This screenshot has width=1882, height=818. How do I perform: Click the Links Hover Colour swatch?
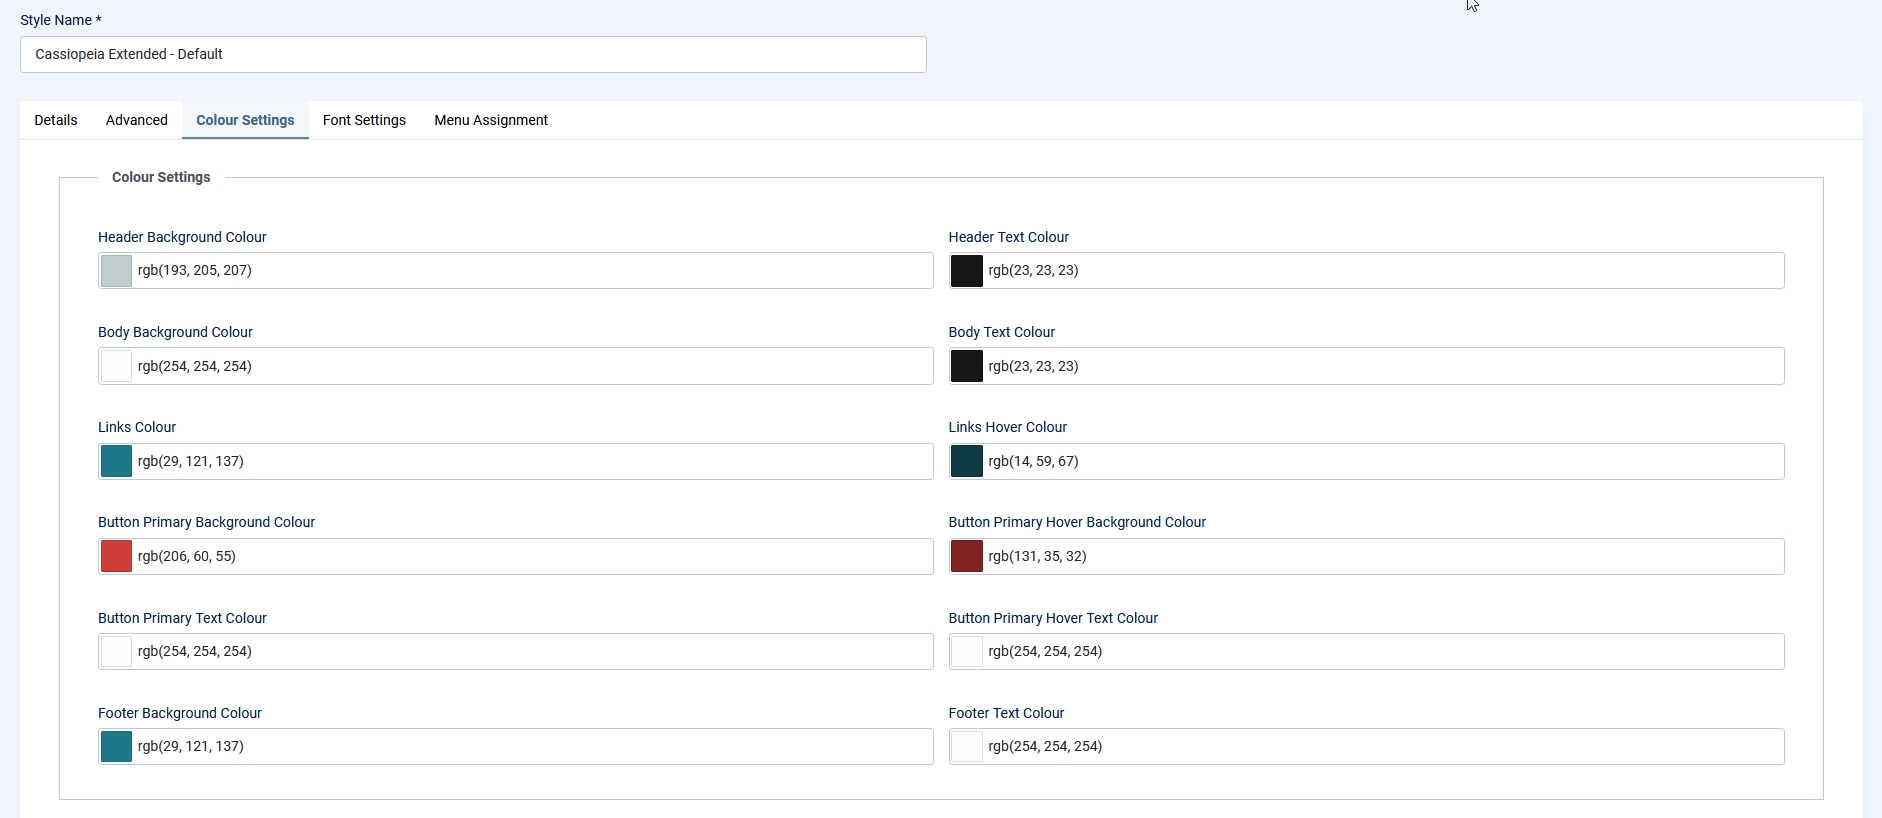[x=966, y=461]
